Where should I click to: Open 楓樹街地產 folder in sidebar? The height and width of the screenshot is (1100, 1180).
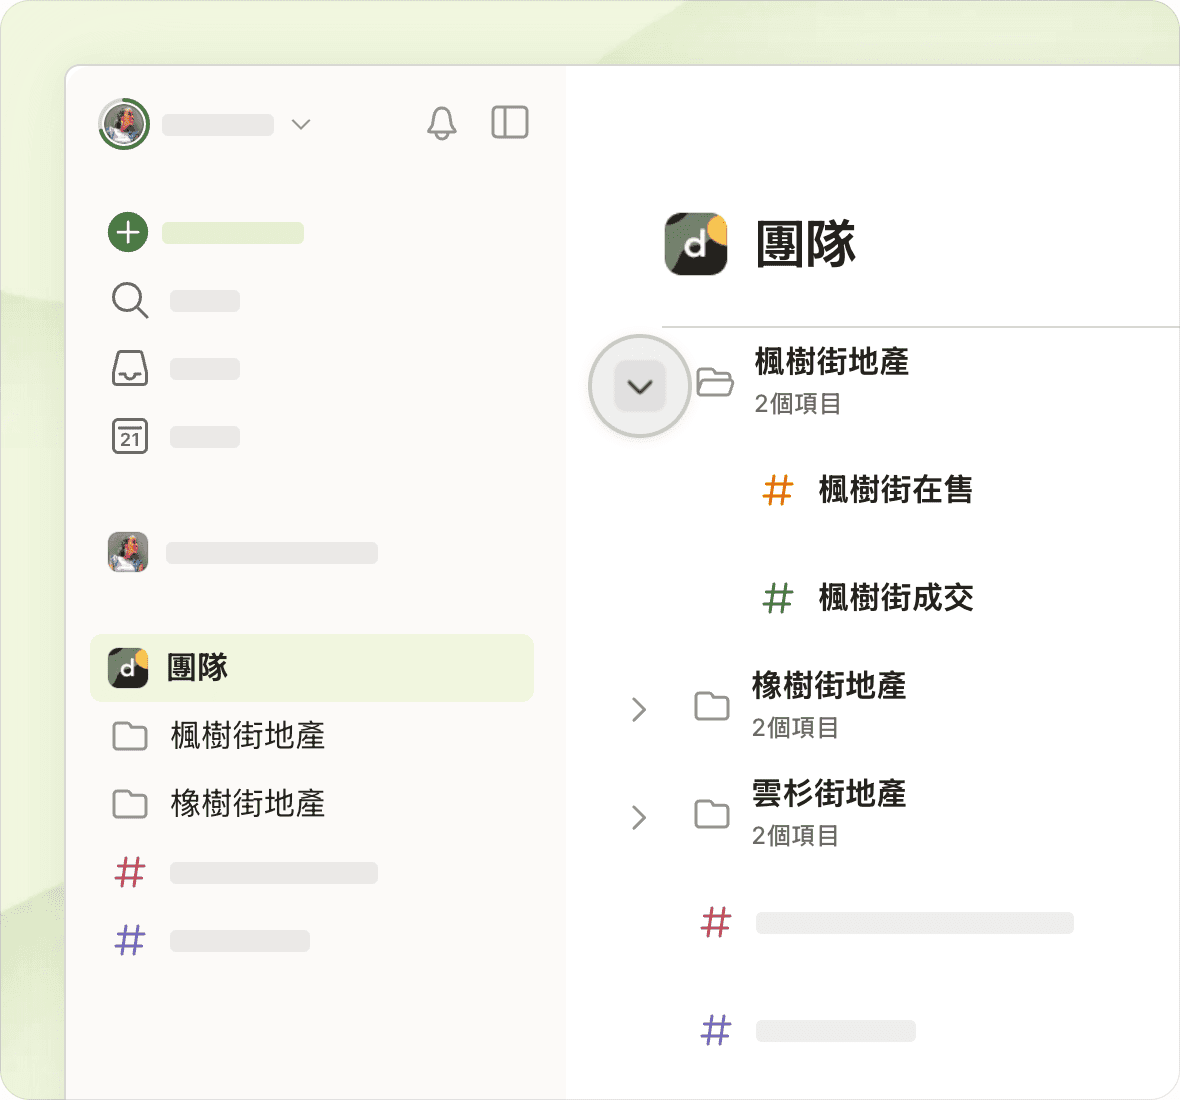[x=247, y=736]
